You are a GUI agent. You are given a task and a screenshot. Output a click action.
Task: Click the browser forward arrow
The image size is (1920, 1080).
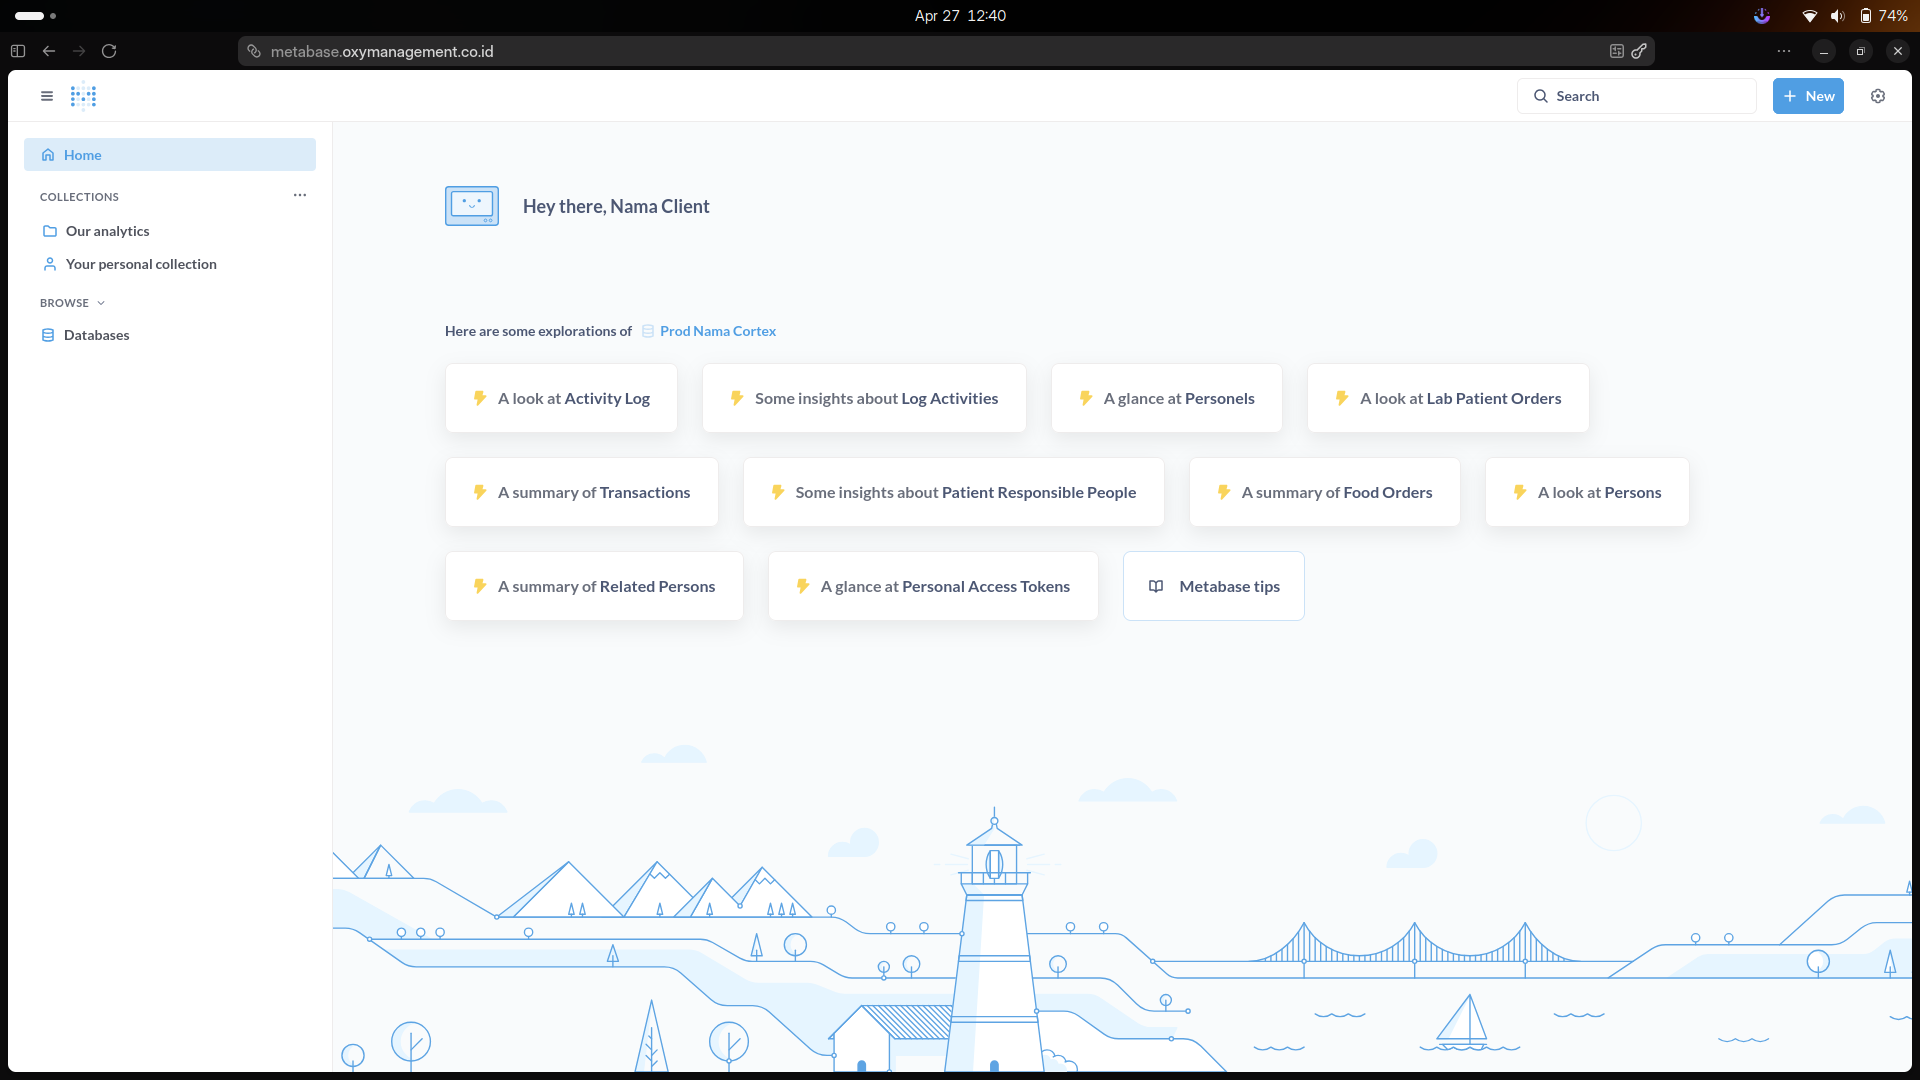[79, 51]
